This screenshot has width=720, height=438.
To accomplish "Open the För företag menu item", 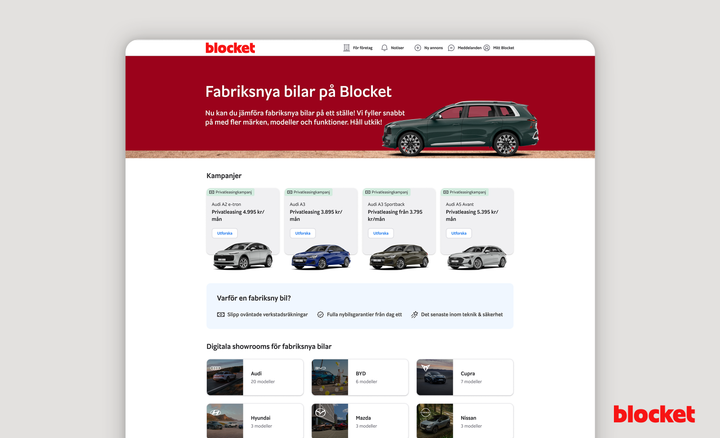I will coord(363,48).
